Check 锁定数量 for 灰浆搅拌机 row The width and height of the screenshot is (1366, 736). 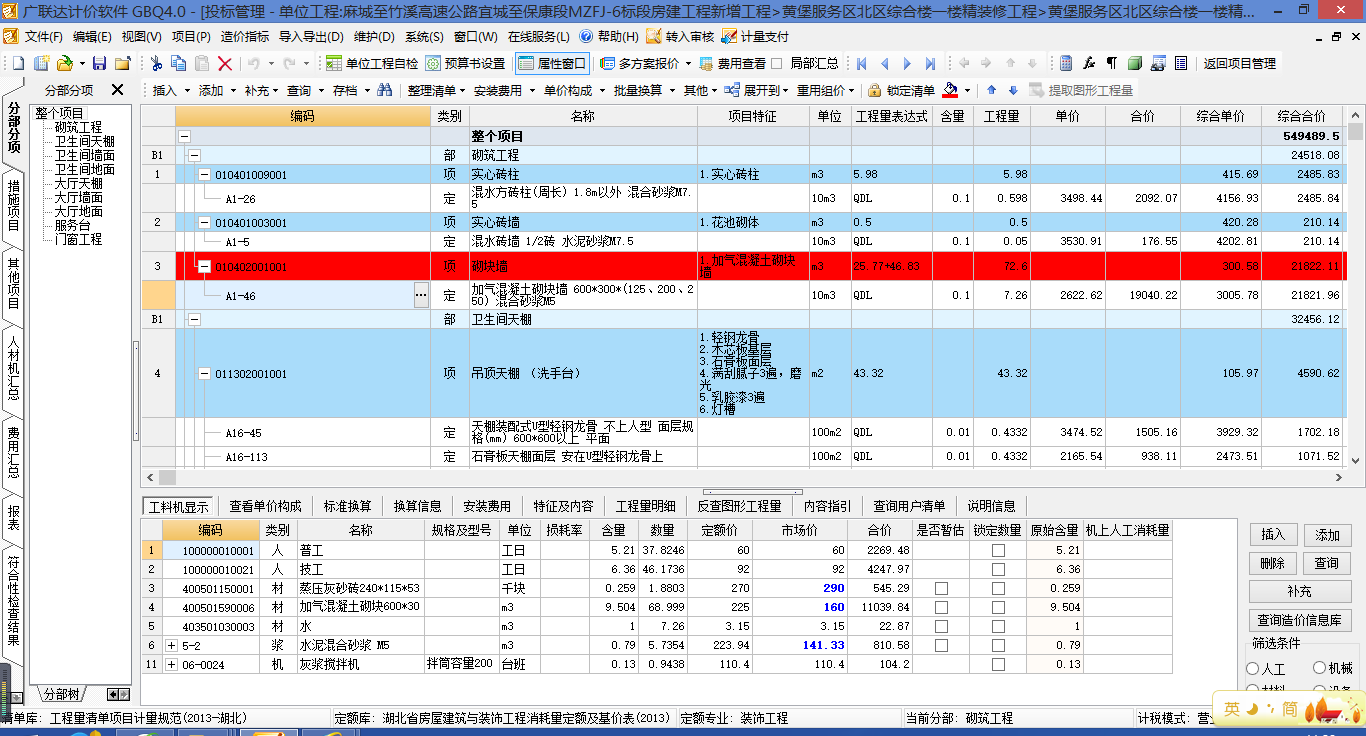click(998, 664)
